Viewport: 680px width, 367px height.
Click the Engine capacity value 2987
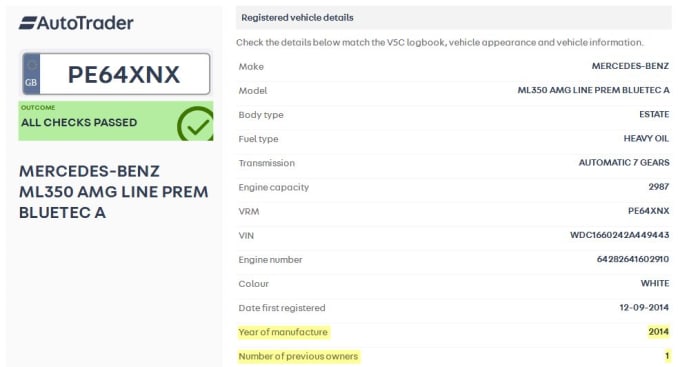pyautogui.click(x=659, y=187)
